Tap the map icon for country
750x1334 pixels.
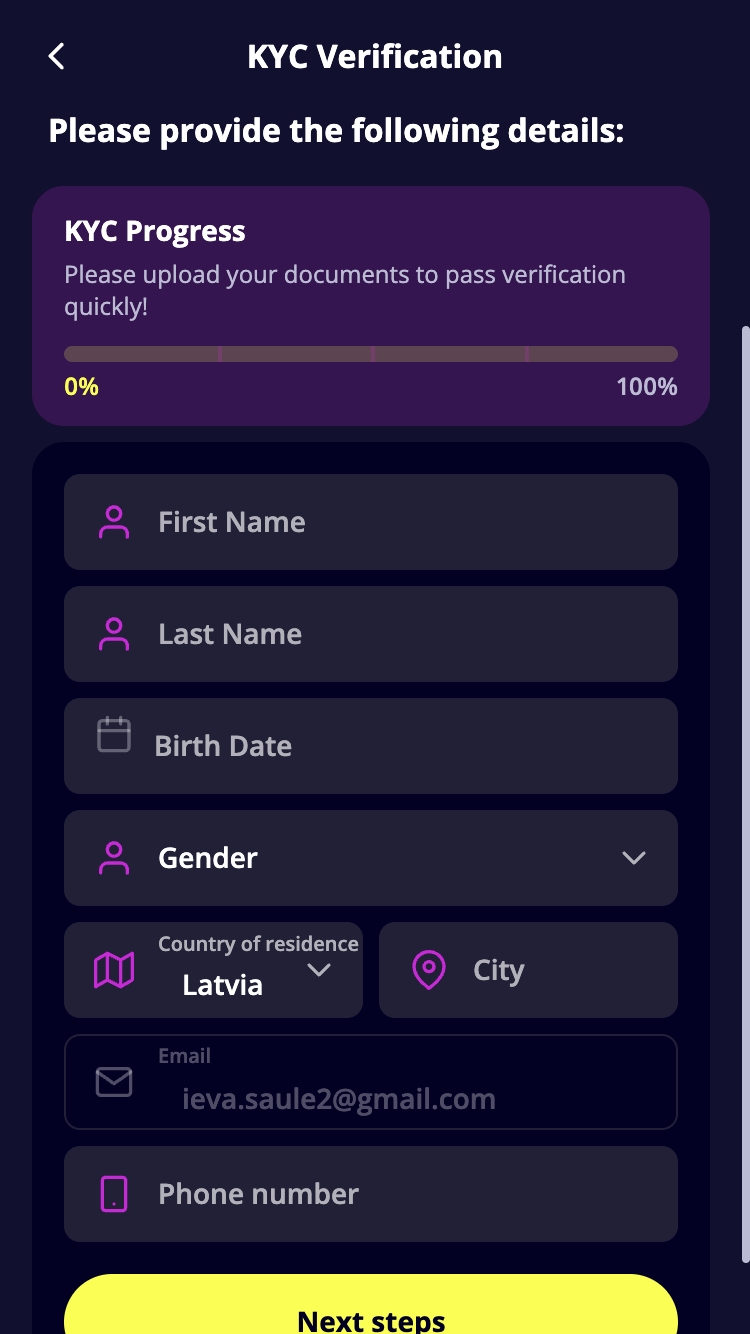tap(114, 970)
